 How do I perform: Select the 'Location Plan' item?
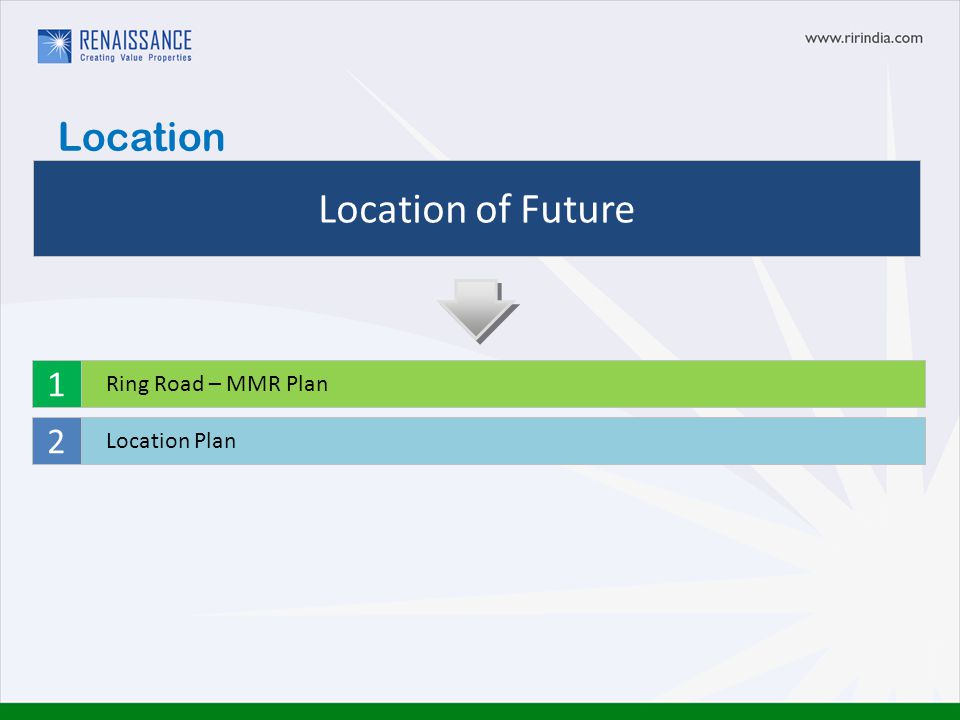point(503,441)
